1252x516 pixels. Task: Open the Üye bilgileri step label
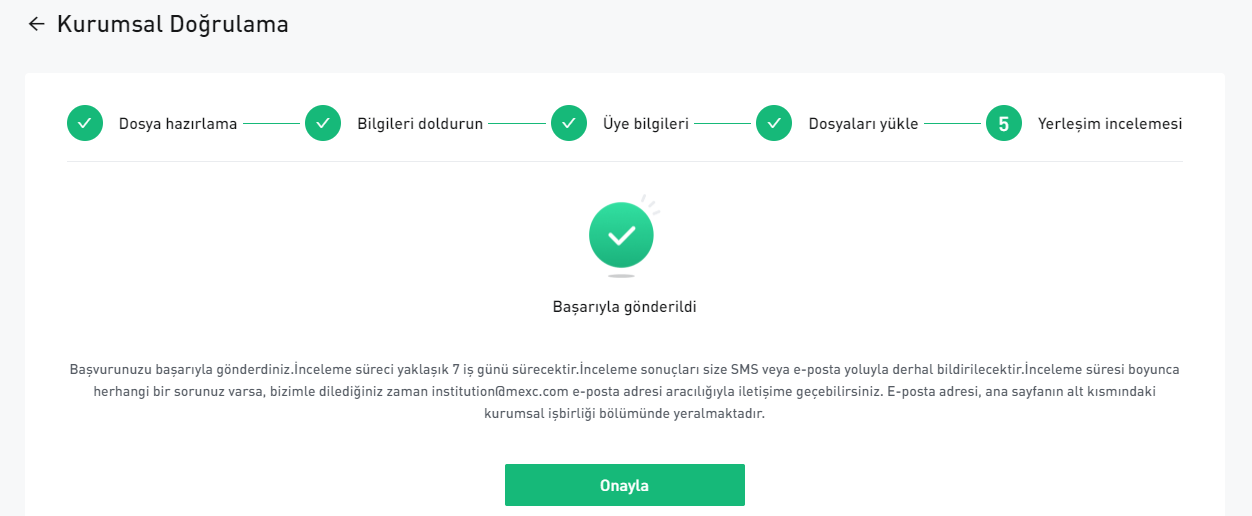646,124
